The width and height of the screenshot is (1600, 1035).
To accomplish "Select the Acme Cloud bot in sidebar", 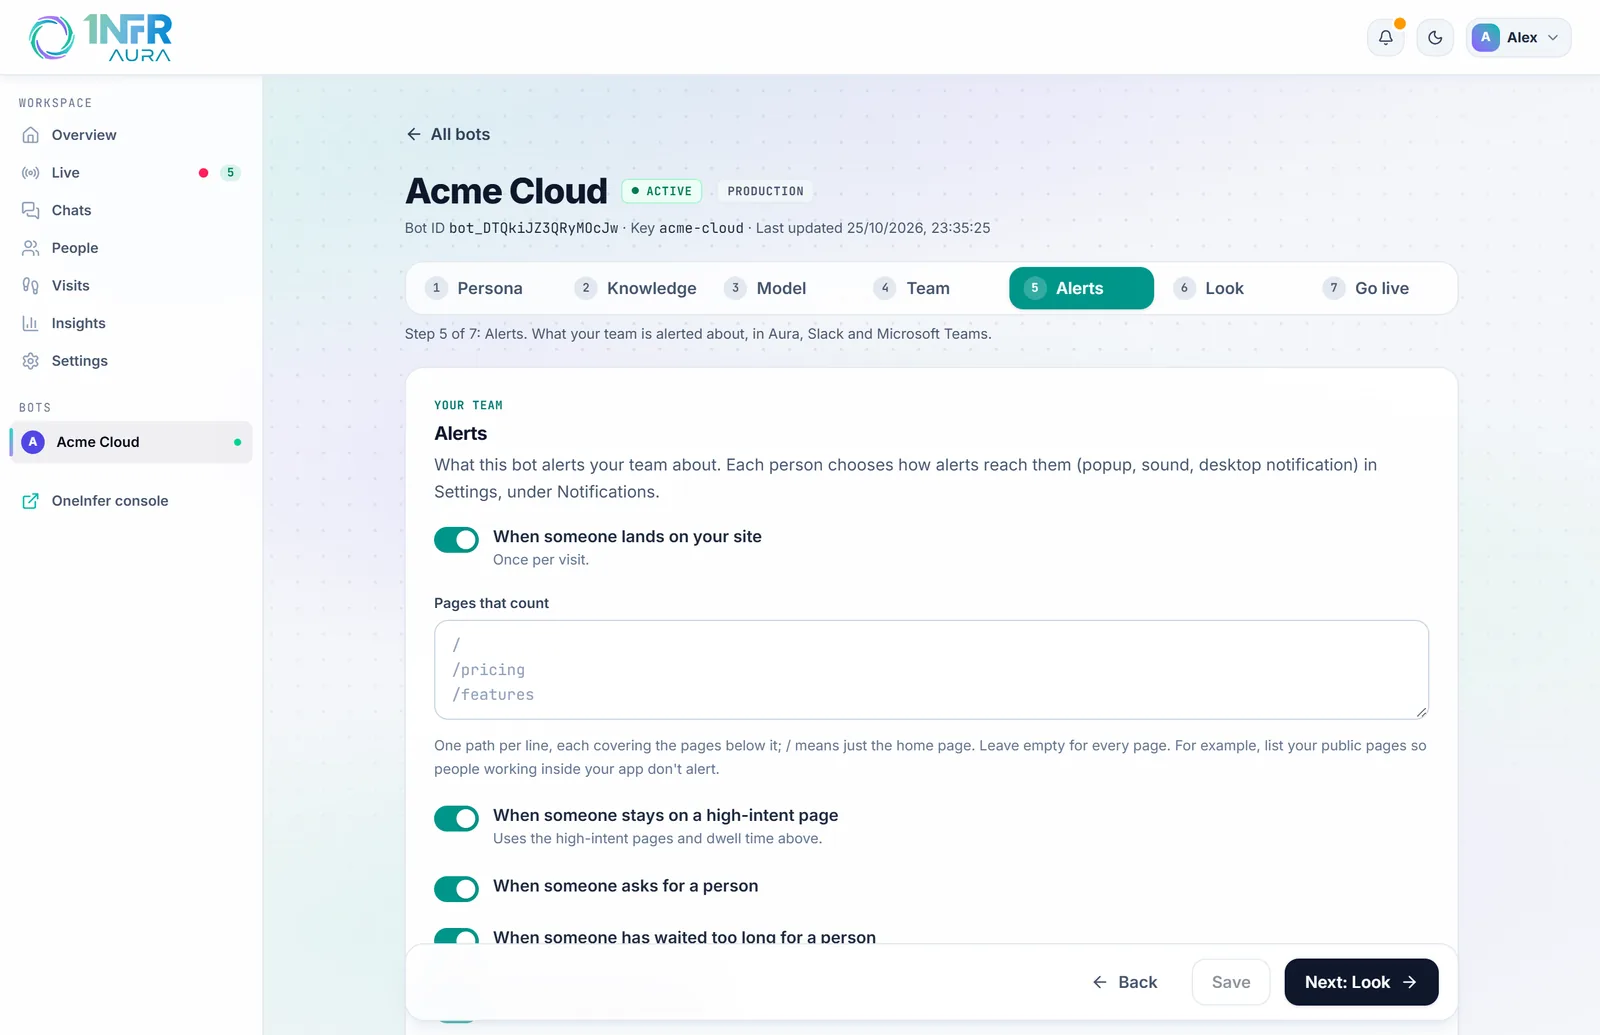I will point(131,442).
